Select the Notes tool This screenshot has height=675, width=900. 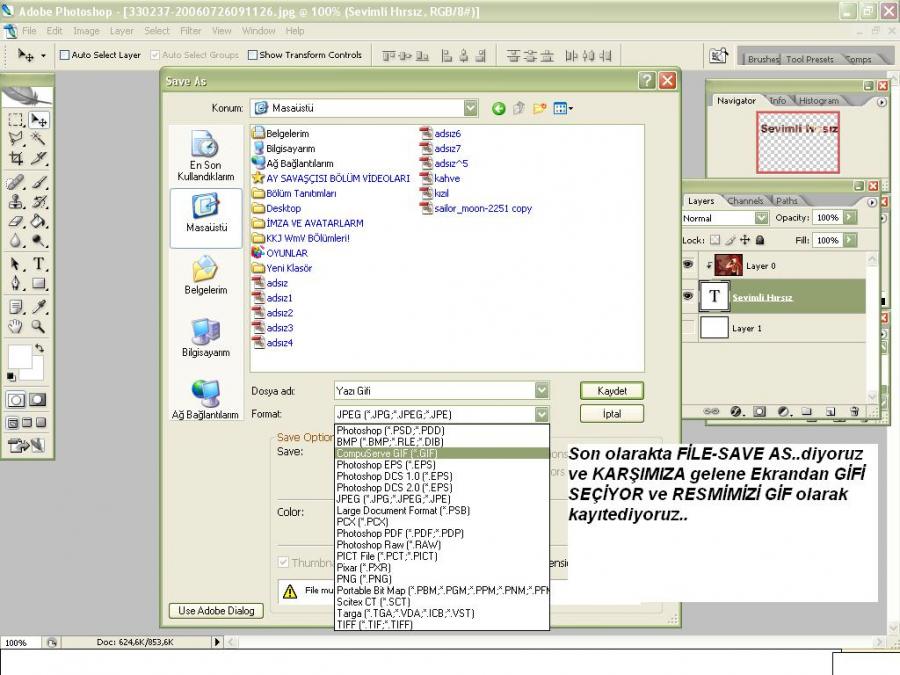16,307
